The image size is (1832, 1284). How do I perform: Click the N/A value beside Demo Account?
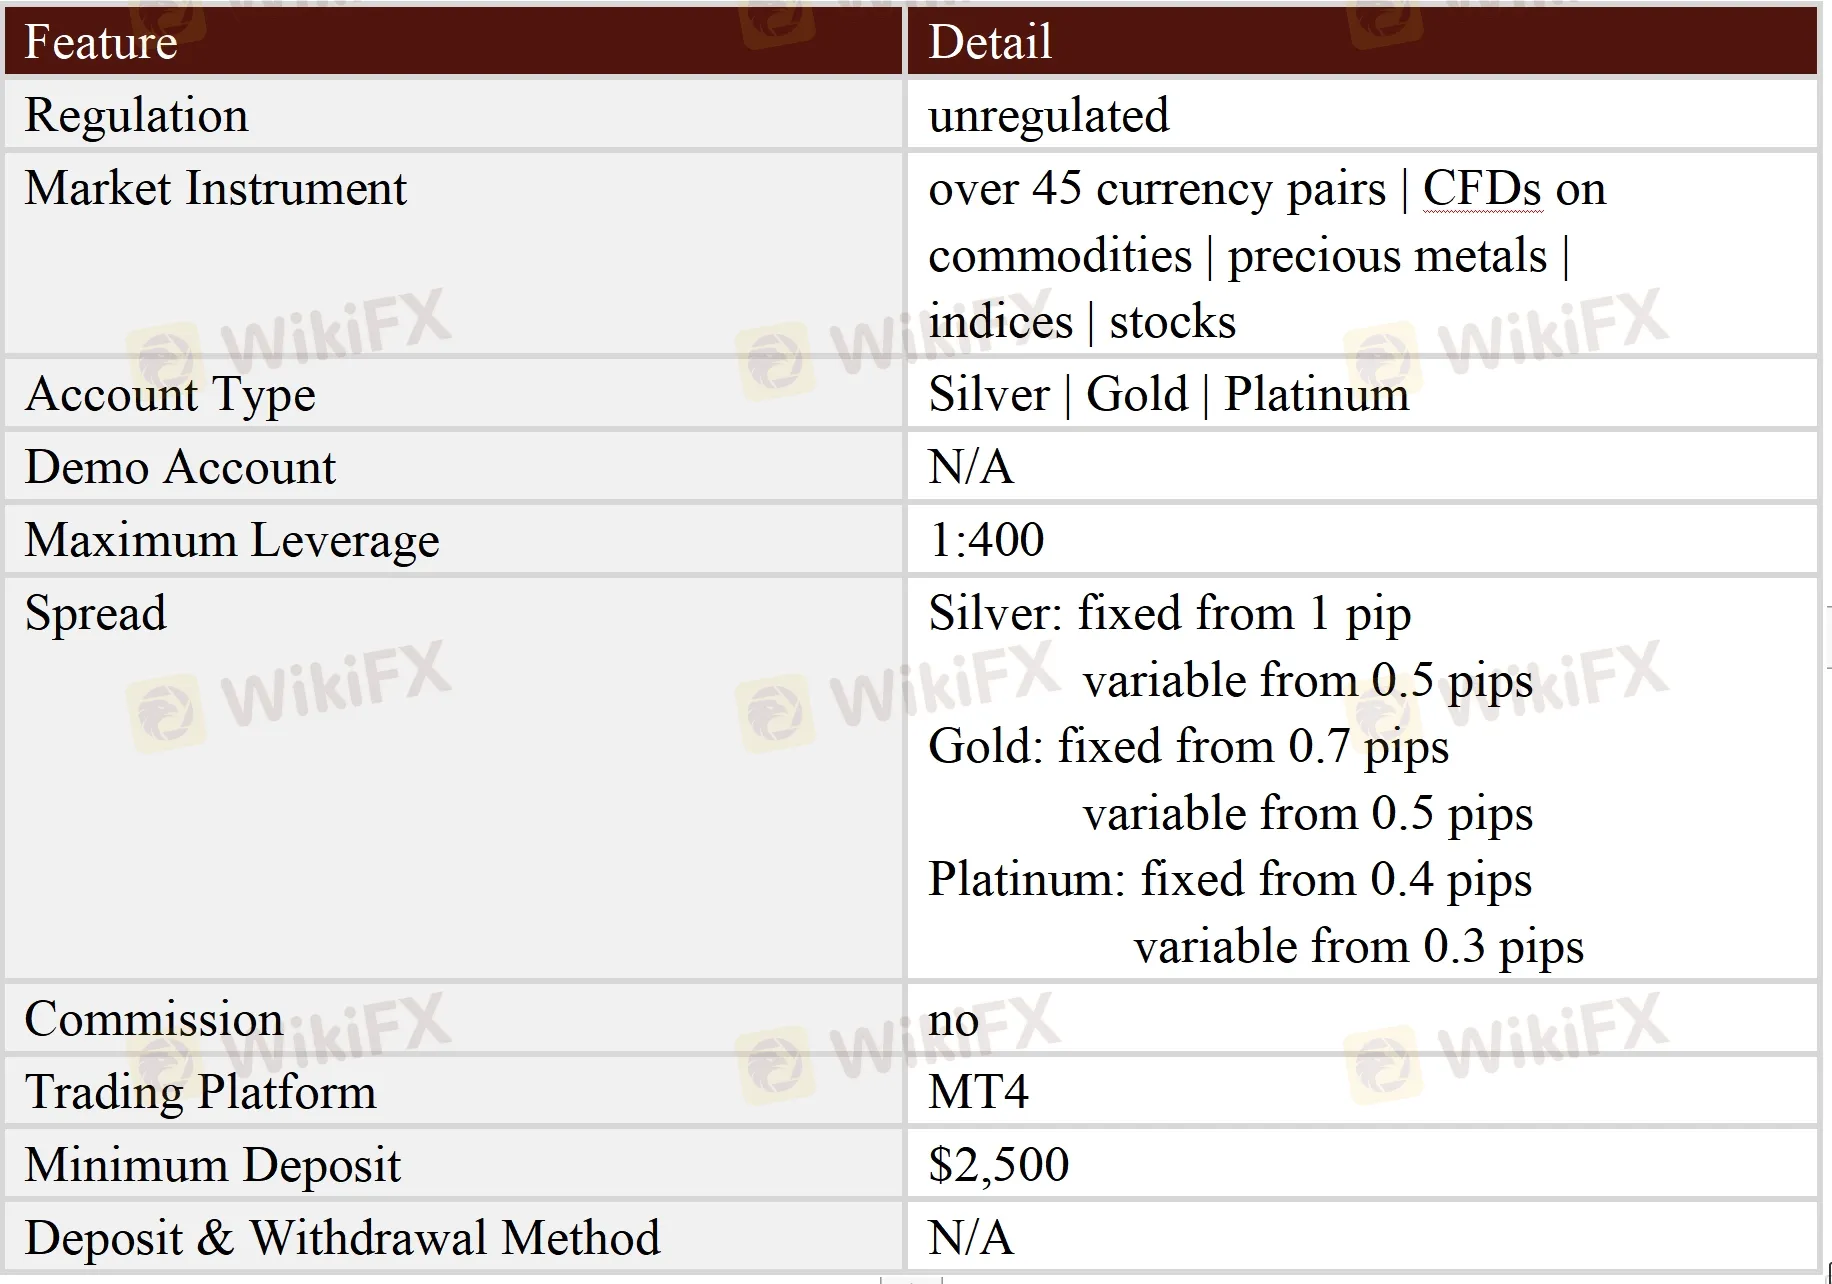pyautogui.click(x=970, y=467)
